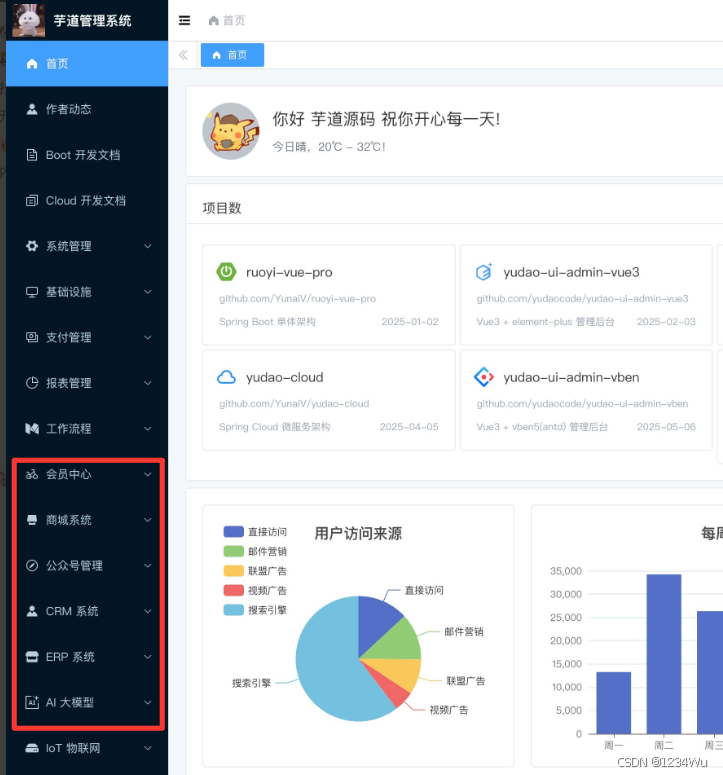The width and height of the screenshot is (723, 775).
Task: Click the rabbit logo of 芋道管理系统
Action: [x=29, y=20]
